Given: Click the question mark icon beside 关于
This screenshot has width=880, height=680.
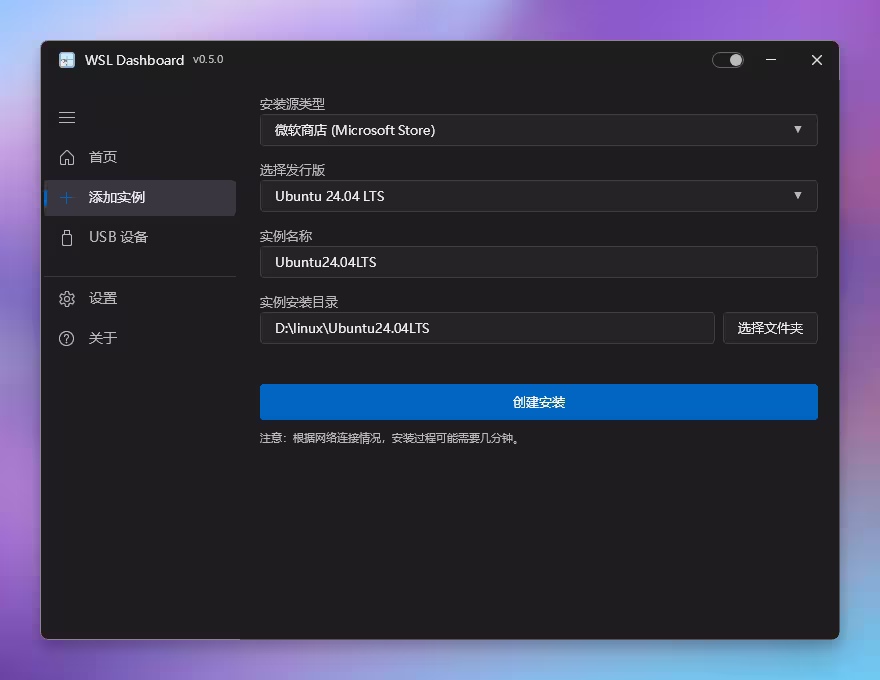Looking at the screenshot, I should click(x=66, y=338).
